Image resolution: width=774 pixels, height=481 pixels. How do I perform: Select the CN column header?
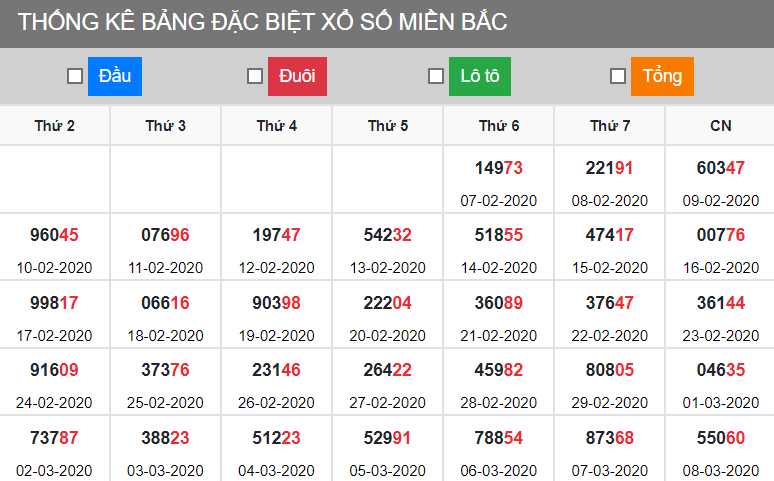721,126
